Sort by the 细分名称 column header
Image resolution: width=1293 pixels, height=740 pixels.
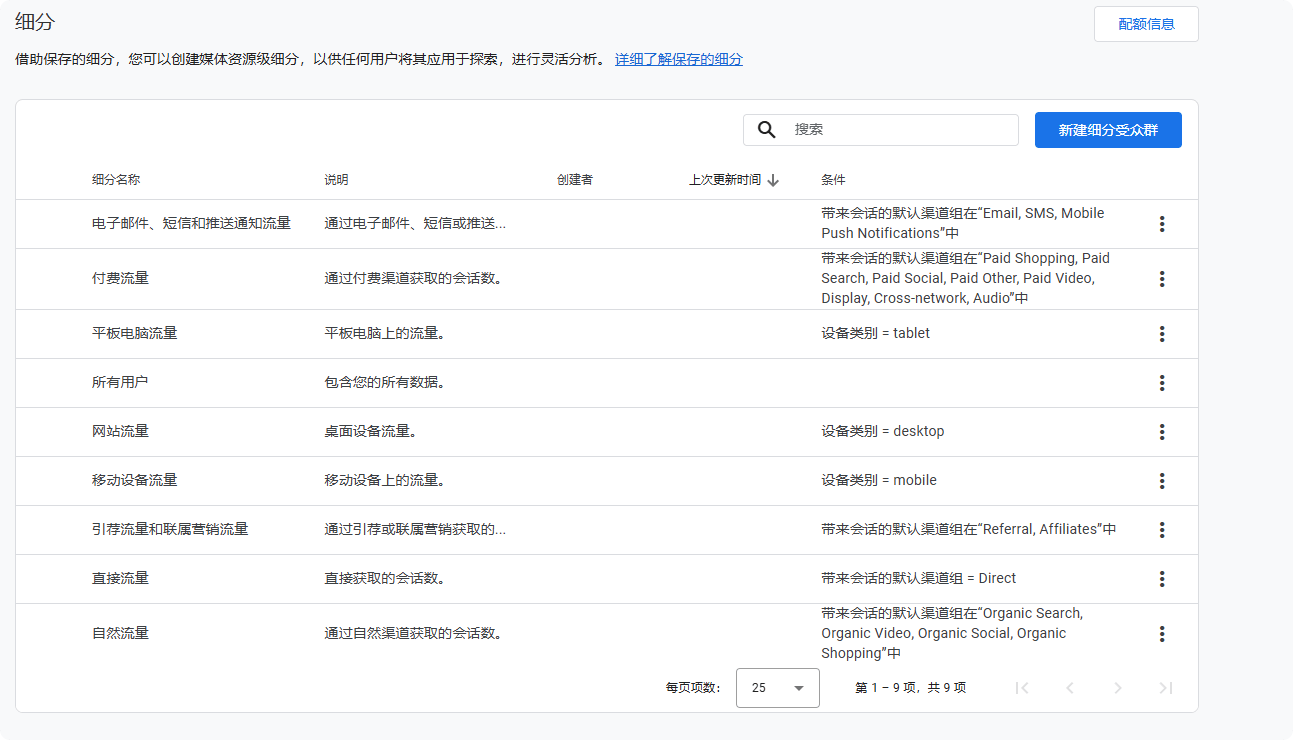116,180
